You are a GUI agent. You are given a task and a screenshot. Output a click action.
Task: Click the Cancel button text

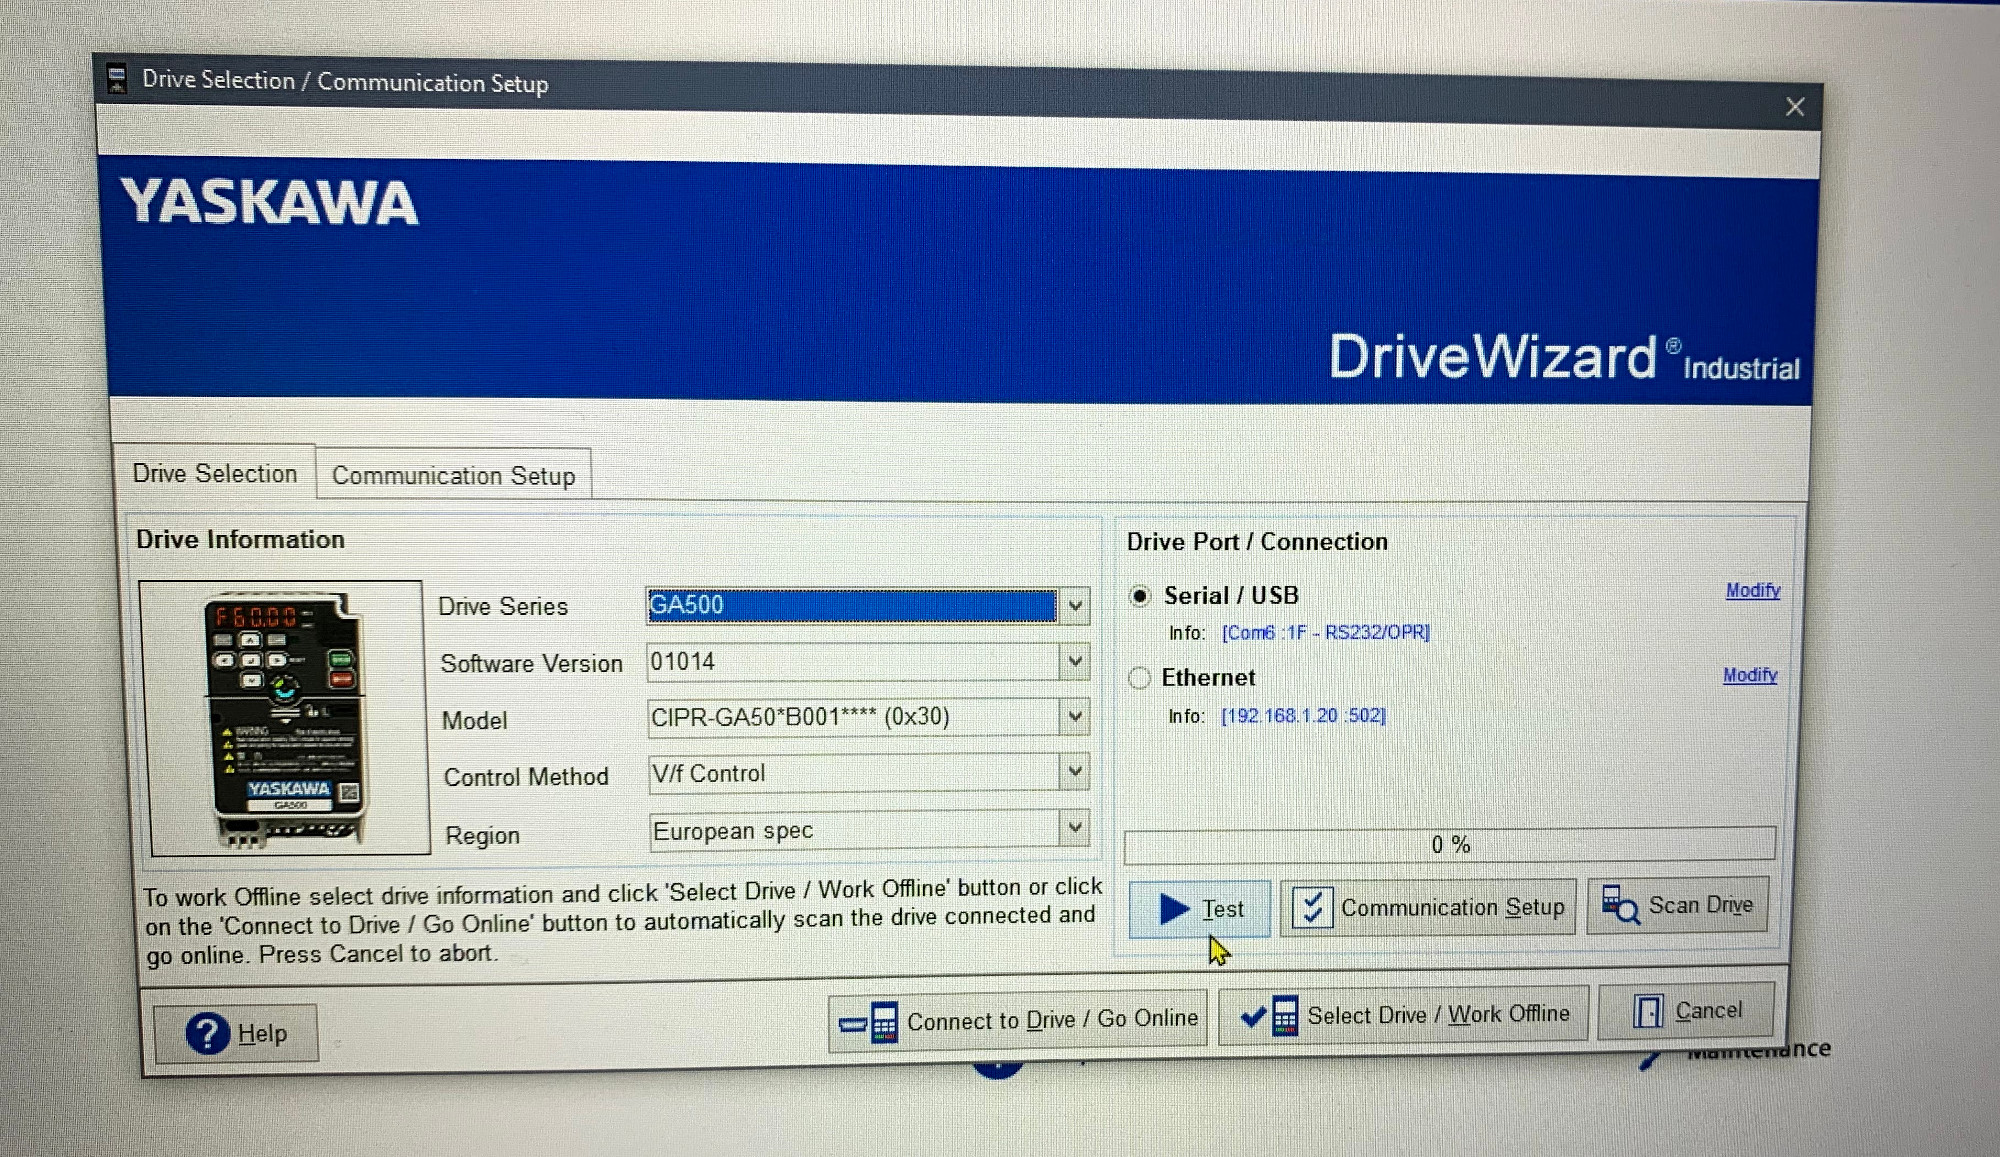click(x=1708, y=1011)
